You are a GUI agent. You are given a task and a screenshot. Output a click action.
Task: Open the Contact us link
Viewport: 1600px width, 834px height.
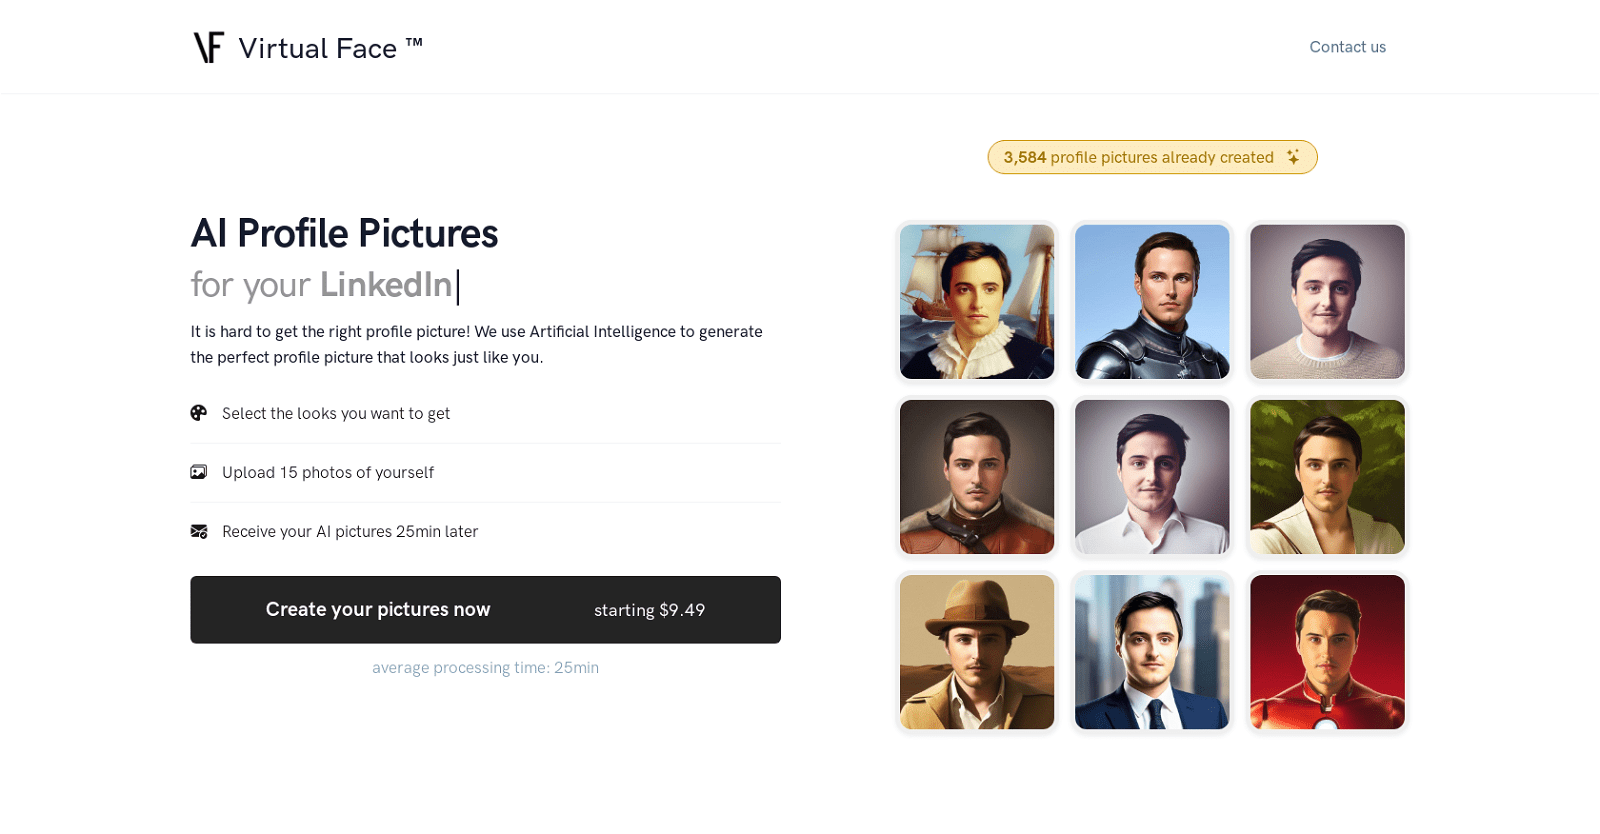point(1347,47)
